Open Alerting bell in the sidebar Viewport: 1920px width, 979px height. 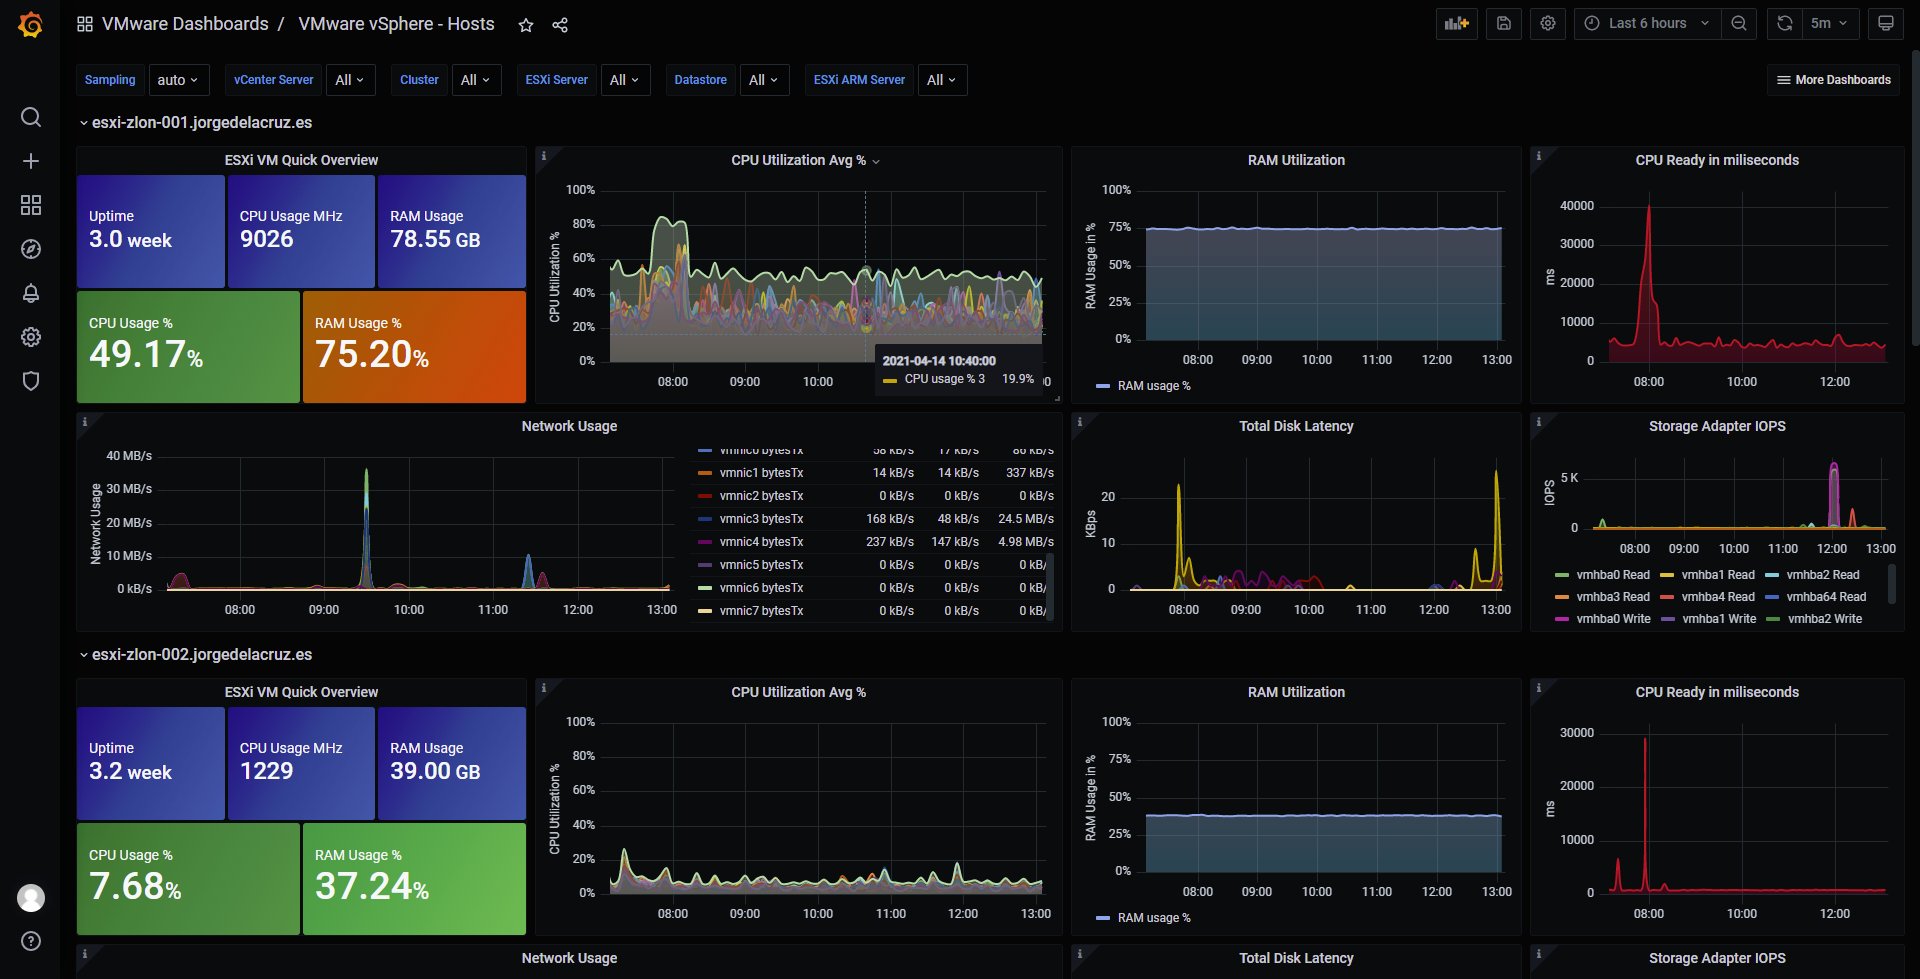point(31,293)
